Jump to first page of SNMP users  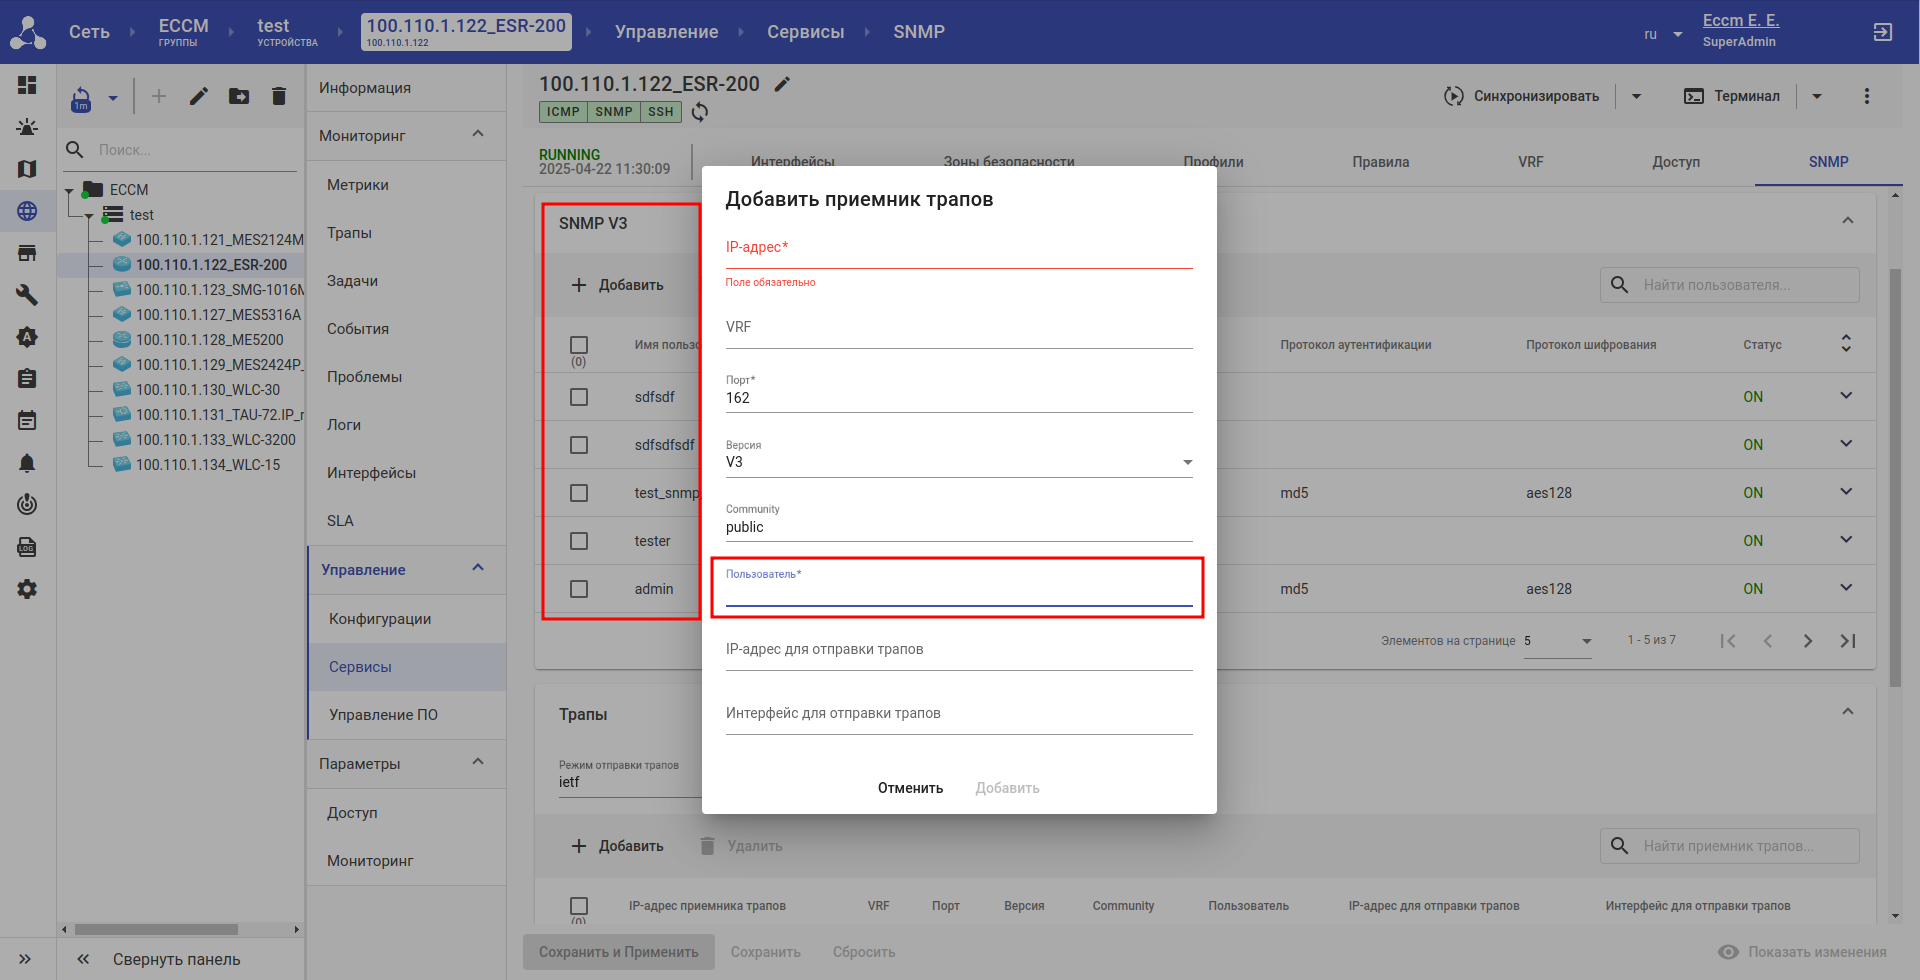(1728, 641)
